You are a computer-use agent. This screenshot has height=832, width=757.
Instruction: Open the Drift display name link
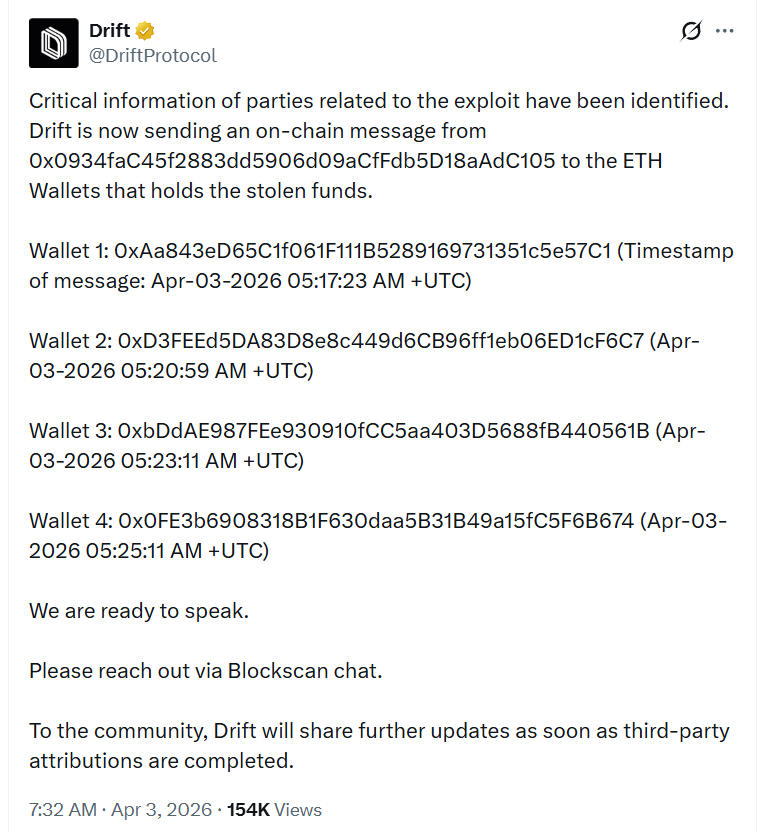[x=110, y=30]
